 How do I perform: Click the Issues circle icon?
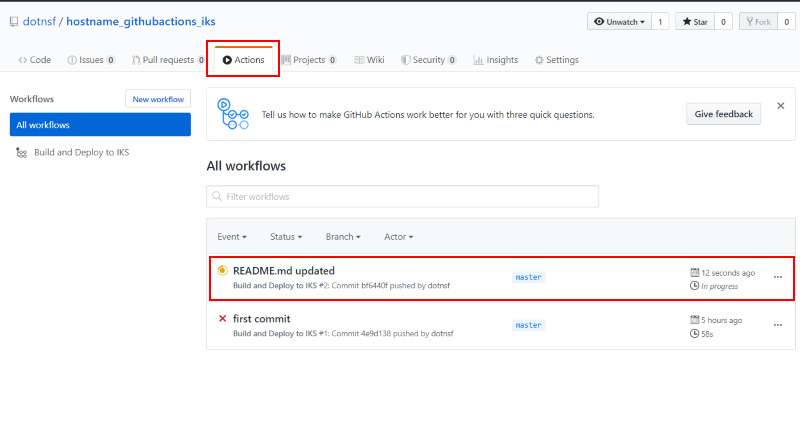pos(72,60)
